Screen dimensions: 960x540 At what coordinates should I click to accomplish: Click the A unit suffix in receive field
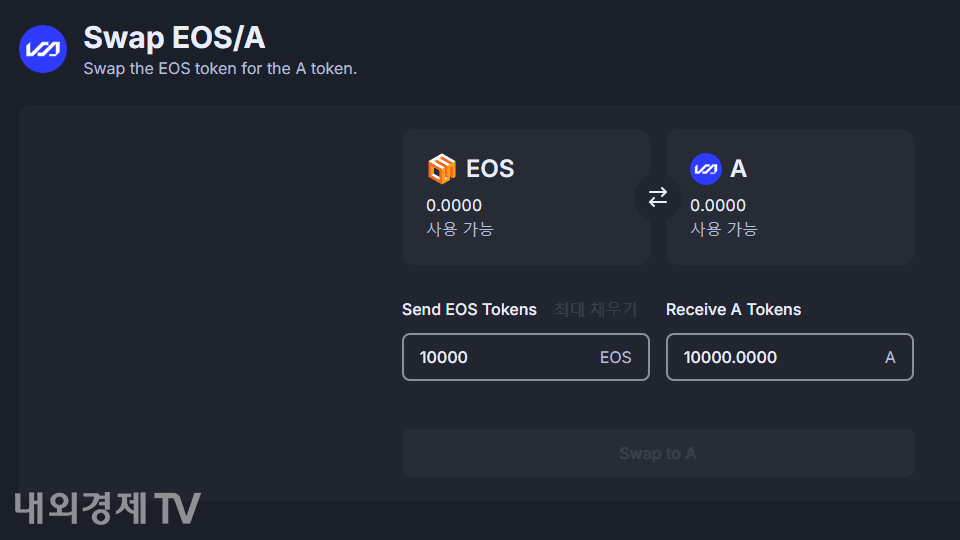tap(890, 357)
